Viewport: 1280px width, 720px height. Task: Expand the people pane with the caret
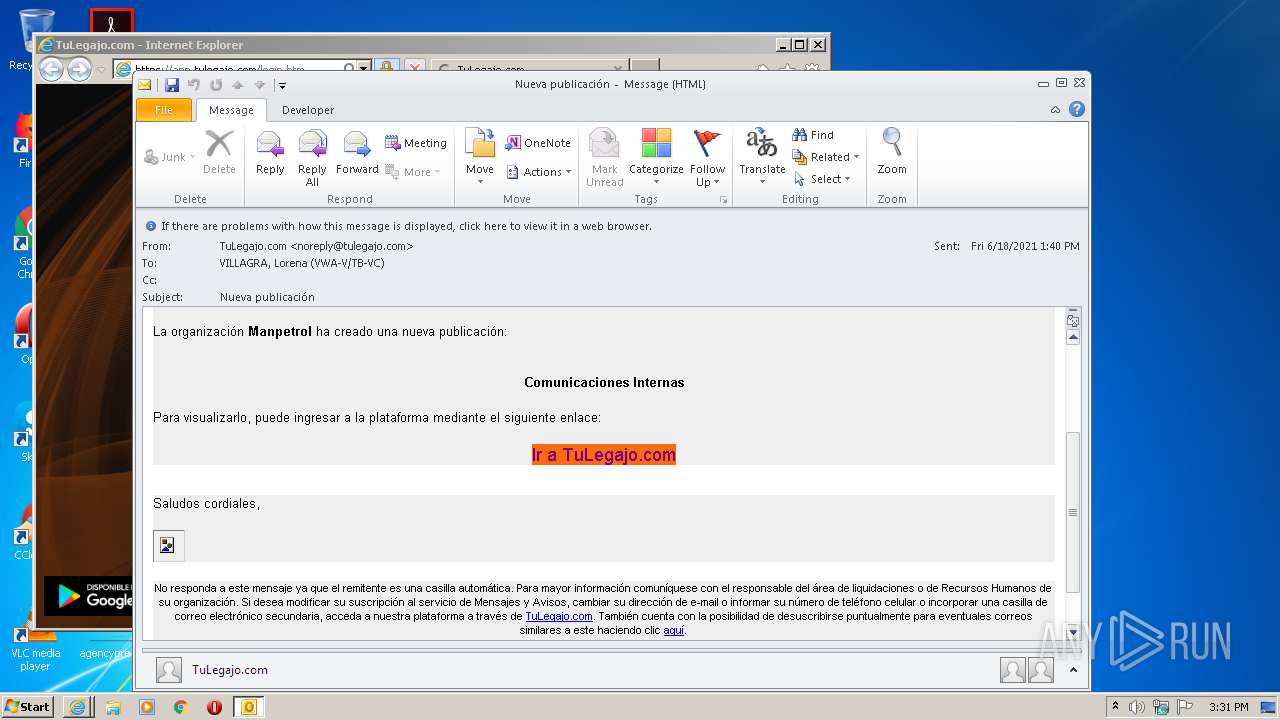click(x=1073, y=670)
